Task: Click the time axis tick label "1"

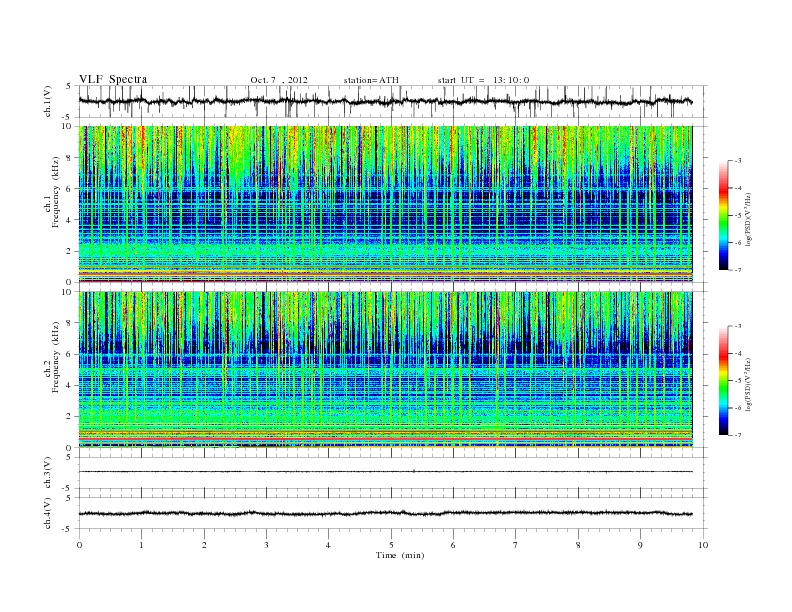Action: point(142,545)
